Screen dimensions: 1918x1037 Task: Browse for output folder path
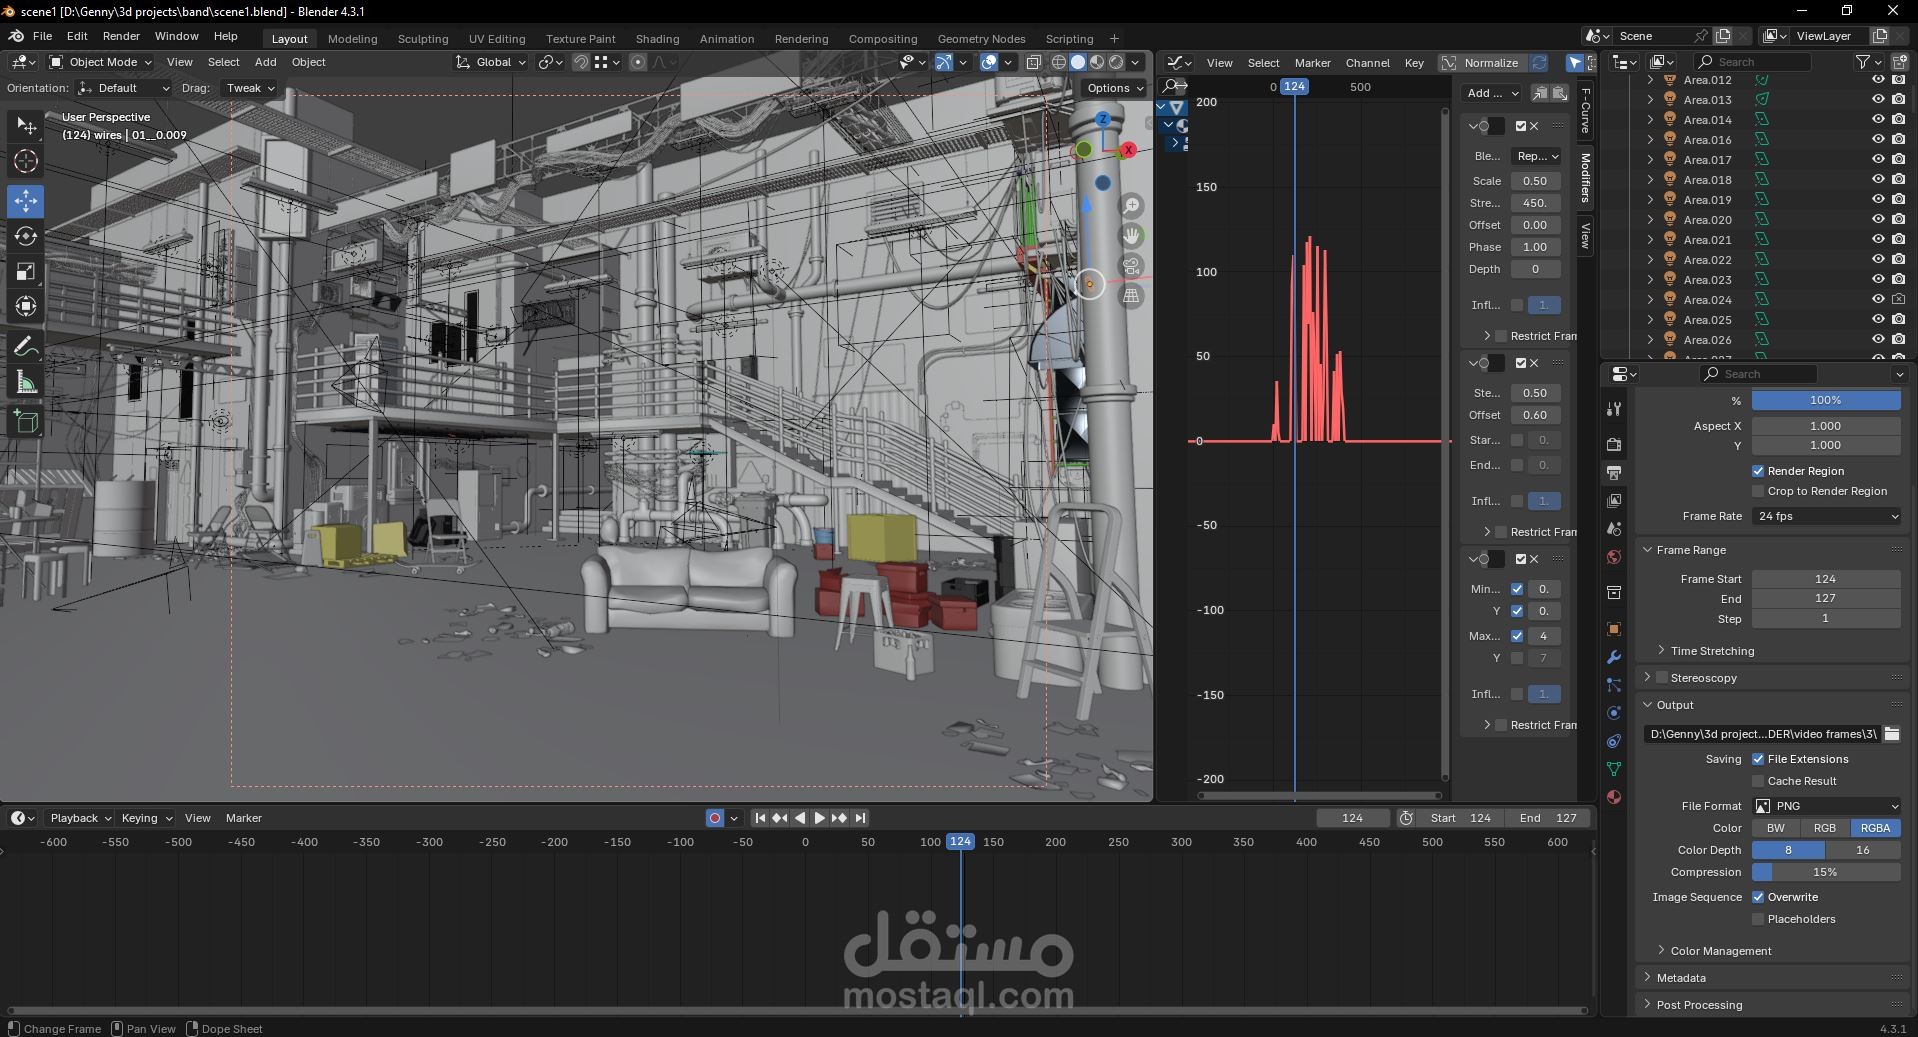(x=1891, y=734)
